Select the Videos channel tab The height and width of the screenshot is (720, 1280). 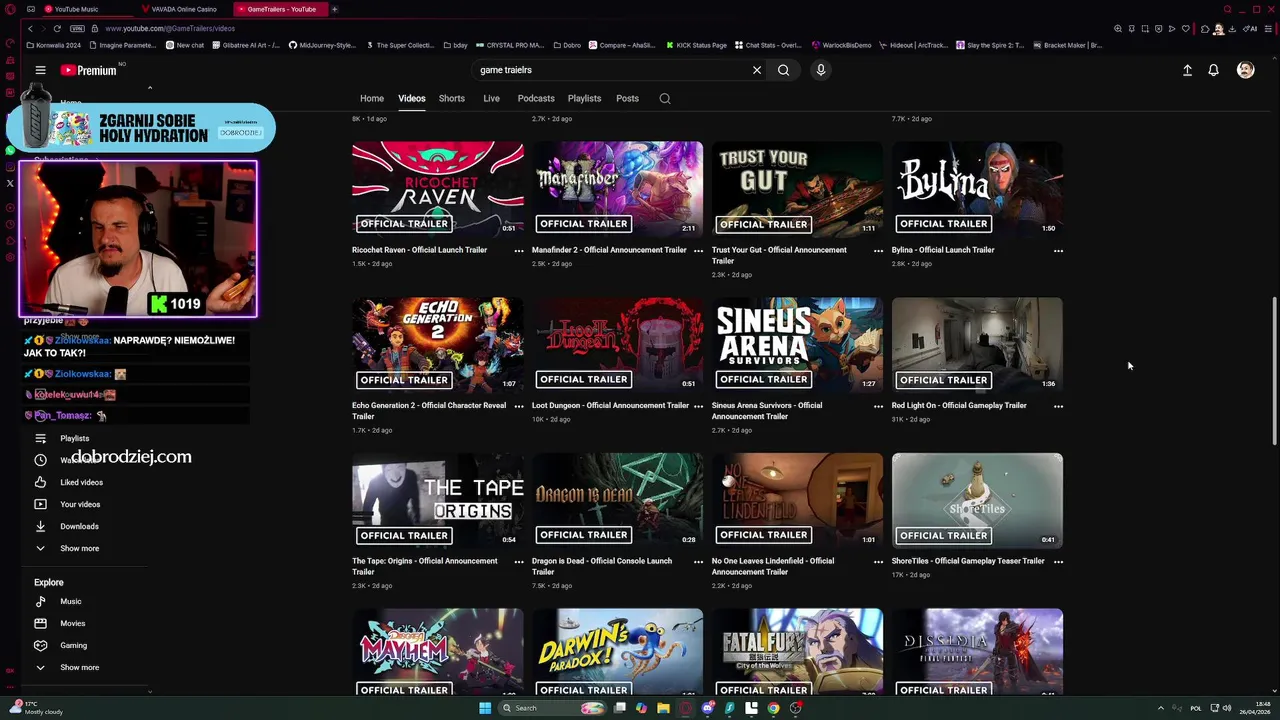(412, 98)
